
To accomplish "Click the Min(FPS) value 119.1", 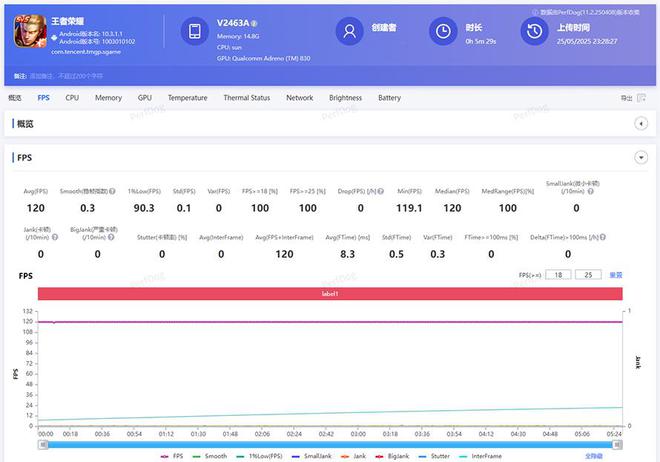I will [409, 208].
